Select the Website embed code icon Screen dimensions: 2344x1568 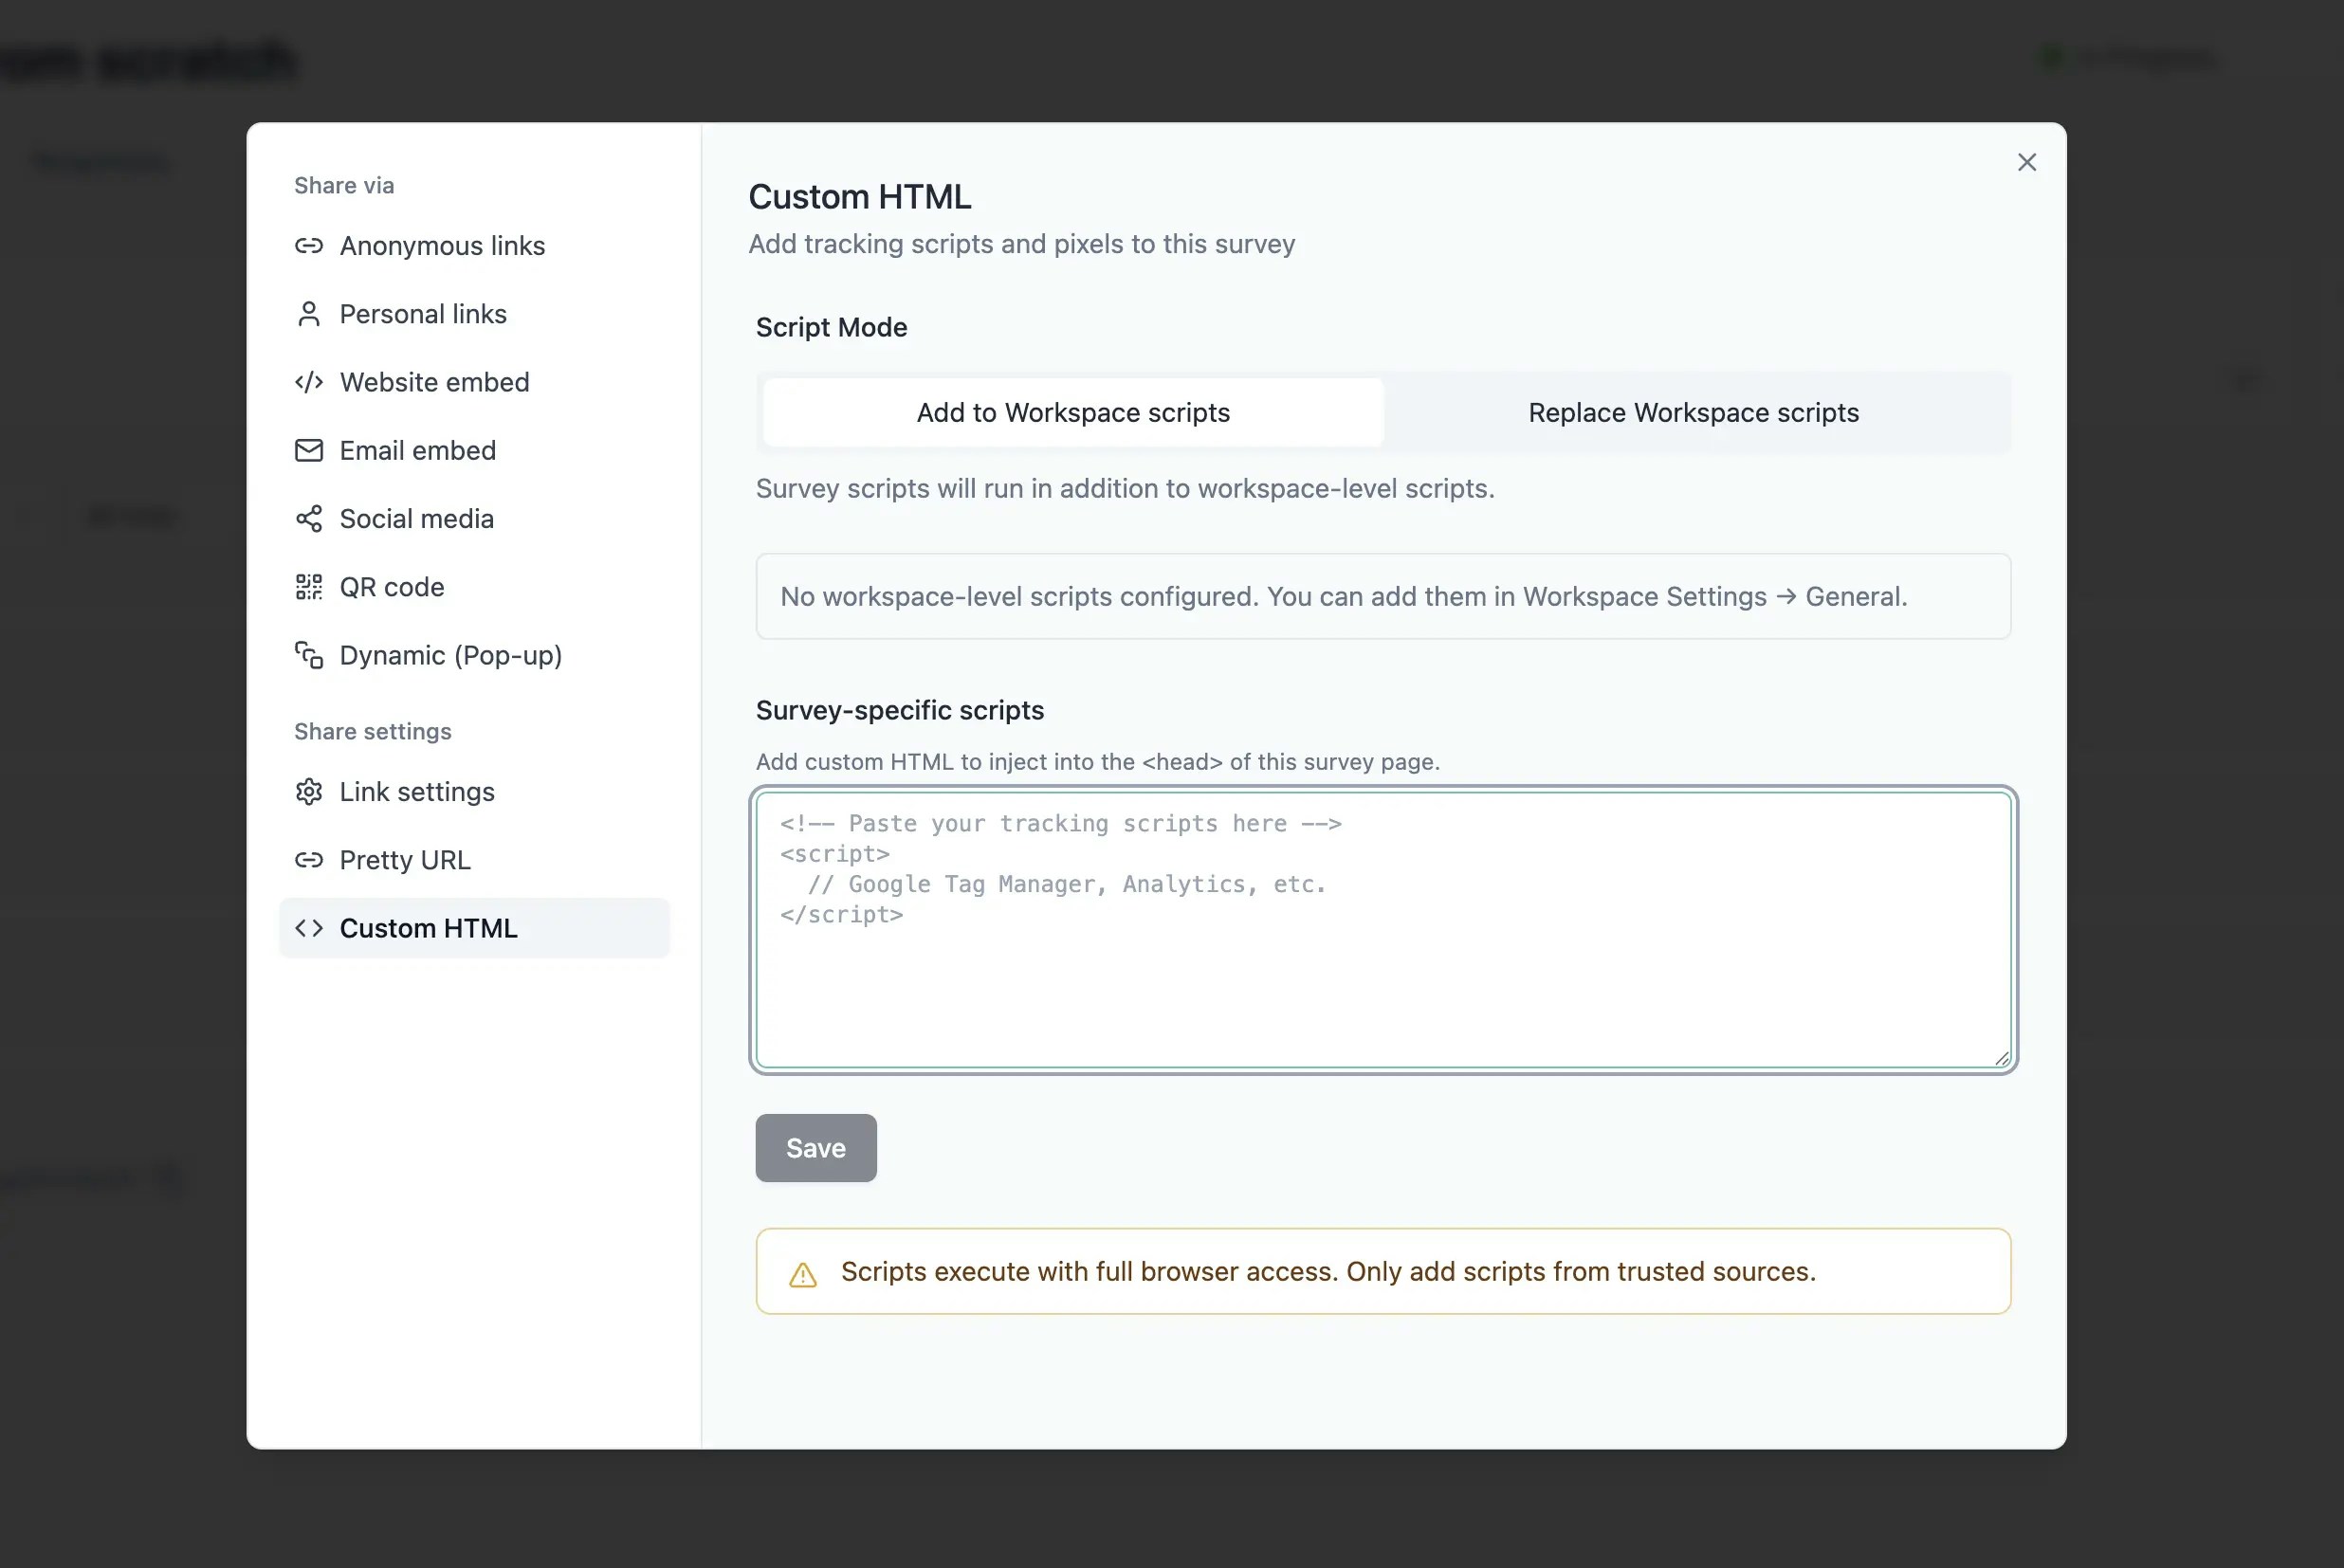[x=308, y=381]
